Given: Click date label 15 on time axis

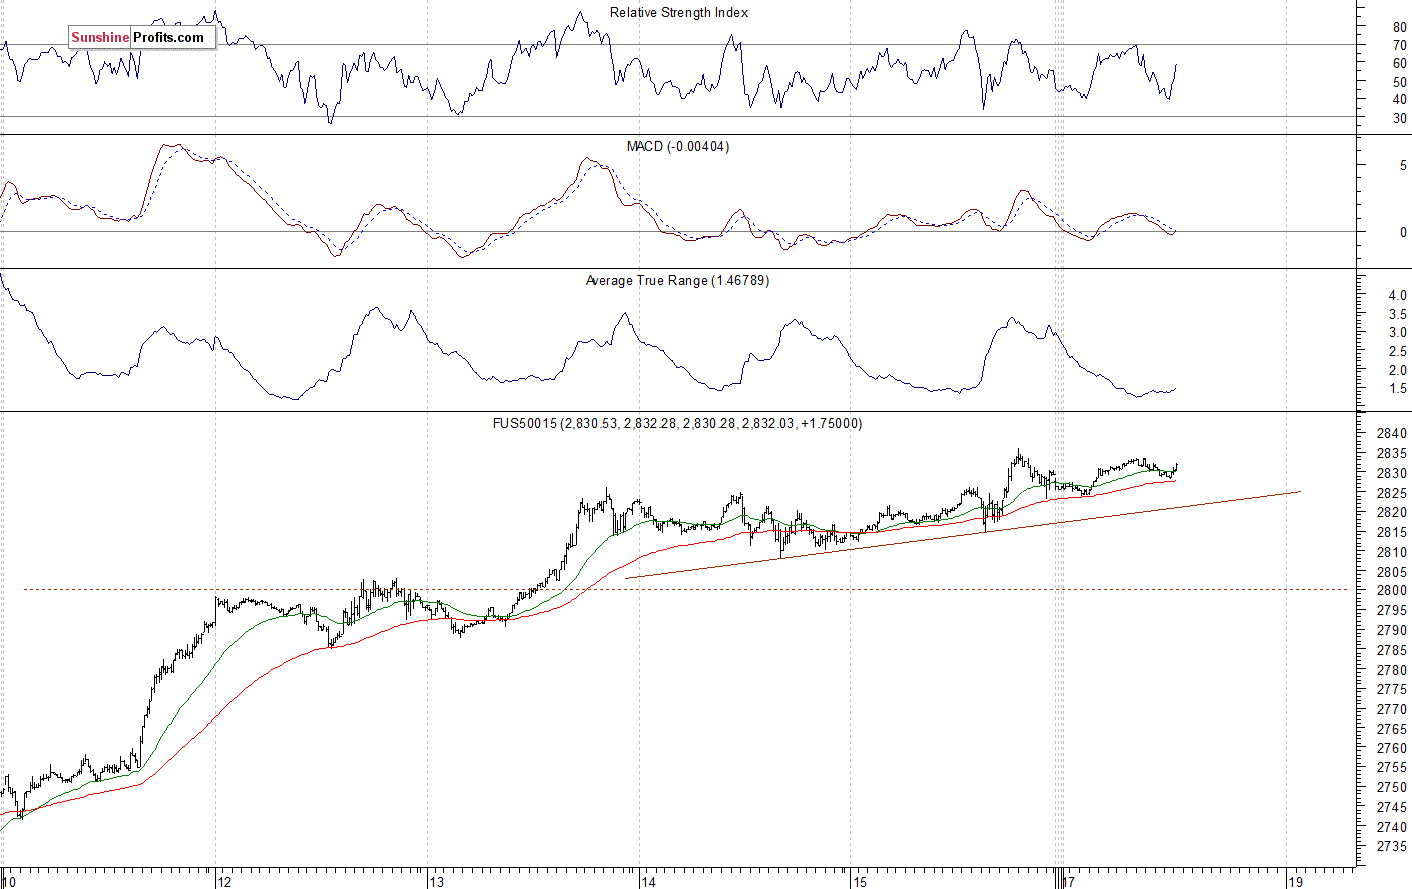Looking at the screenshot, I should (x=861, y=882).
